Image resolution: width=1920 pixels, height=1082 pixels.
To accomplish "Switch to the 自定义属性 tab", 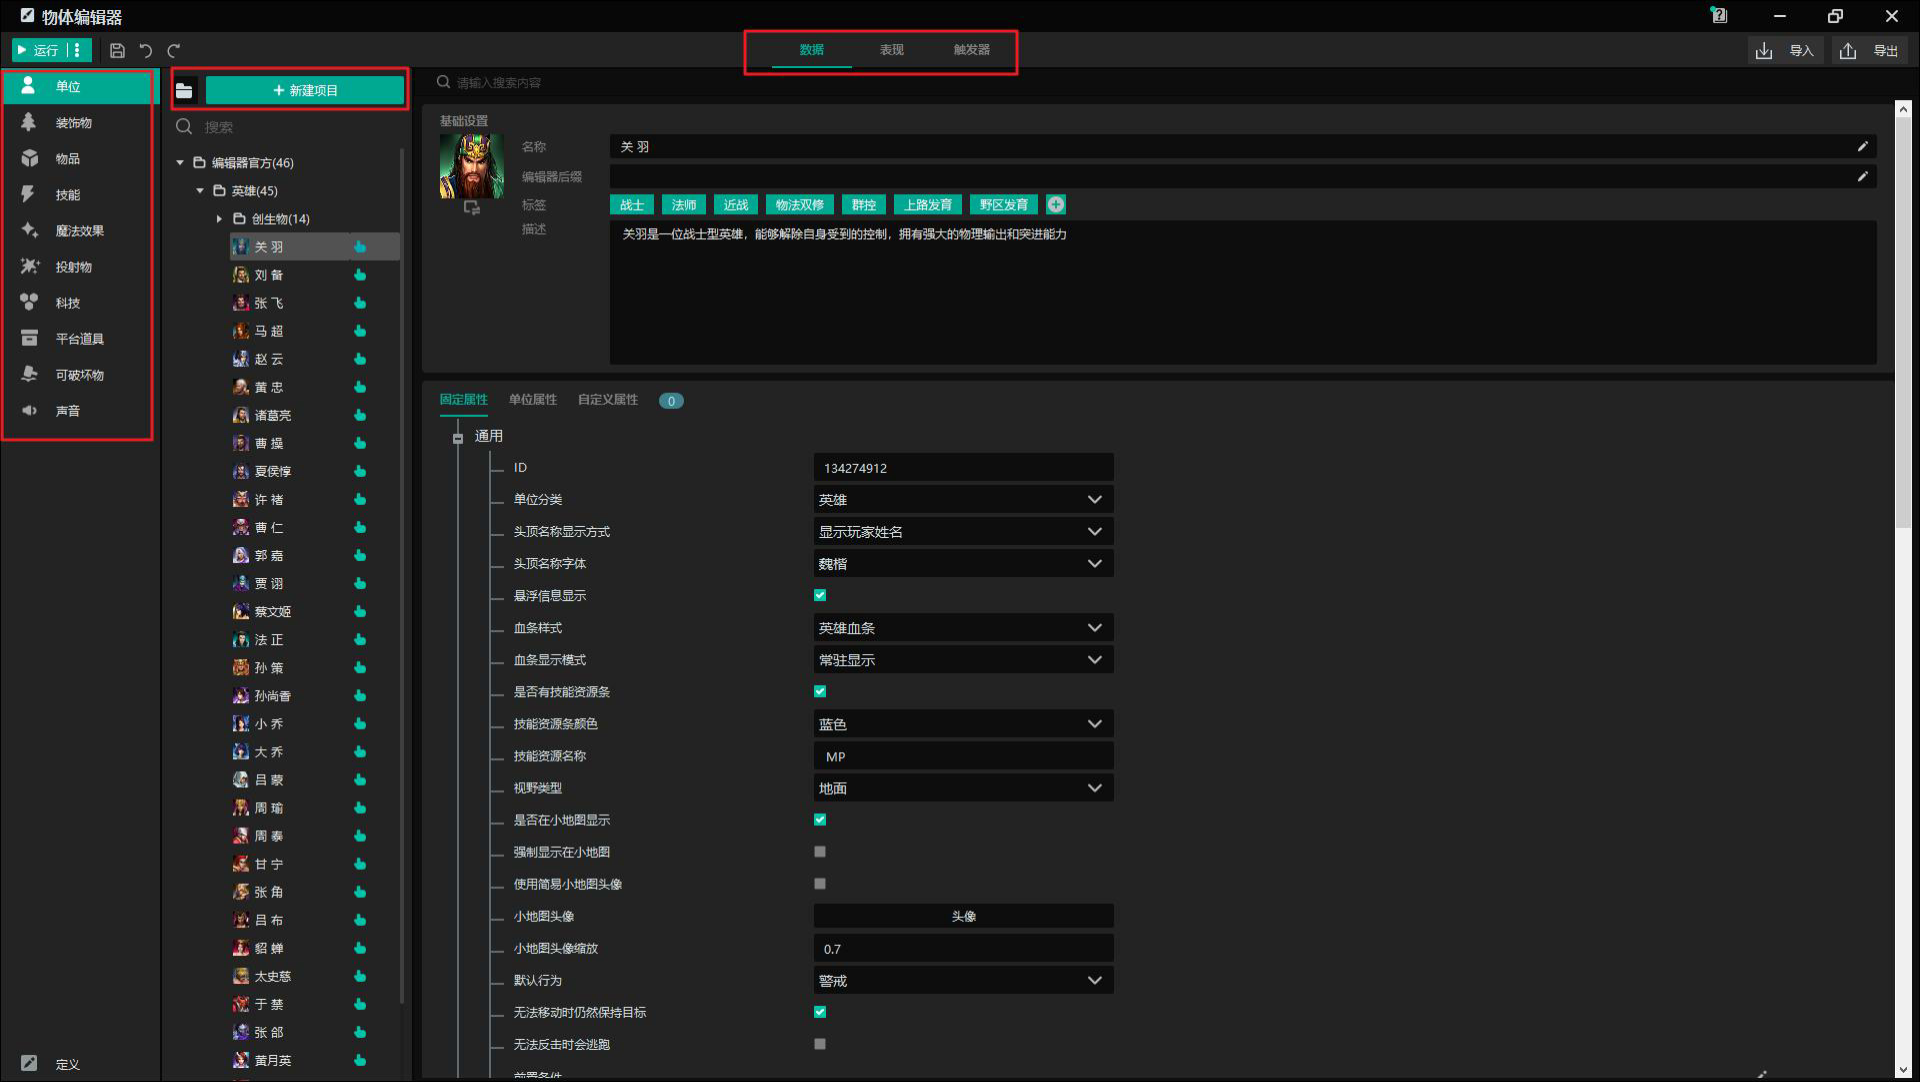I will click(x=608, y=400).
